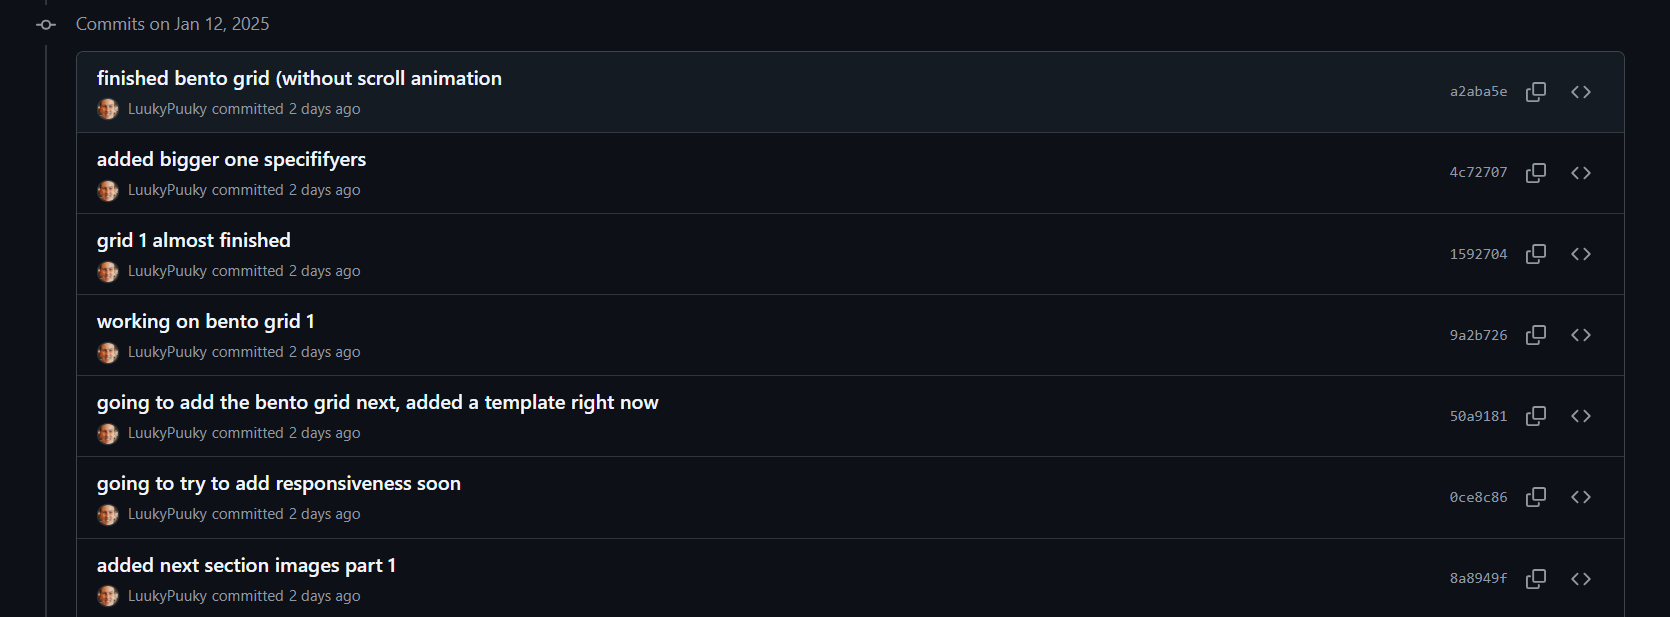Viewport: 1670px width, 617px height.
Task: Open LuukyPuuky's profile from the second commit
Action: [165, 190]
